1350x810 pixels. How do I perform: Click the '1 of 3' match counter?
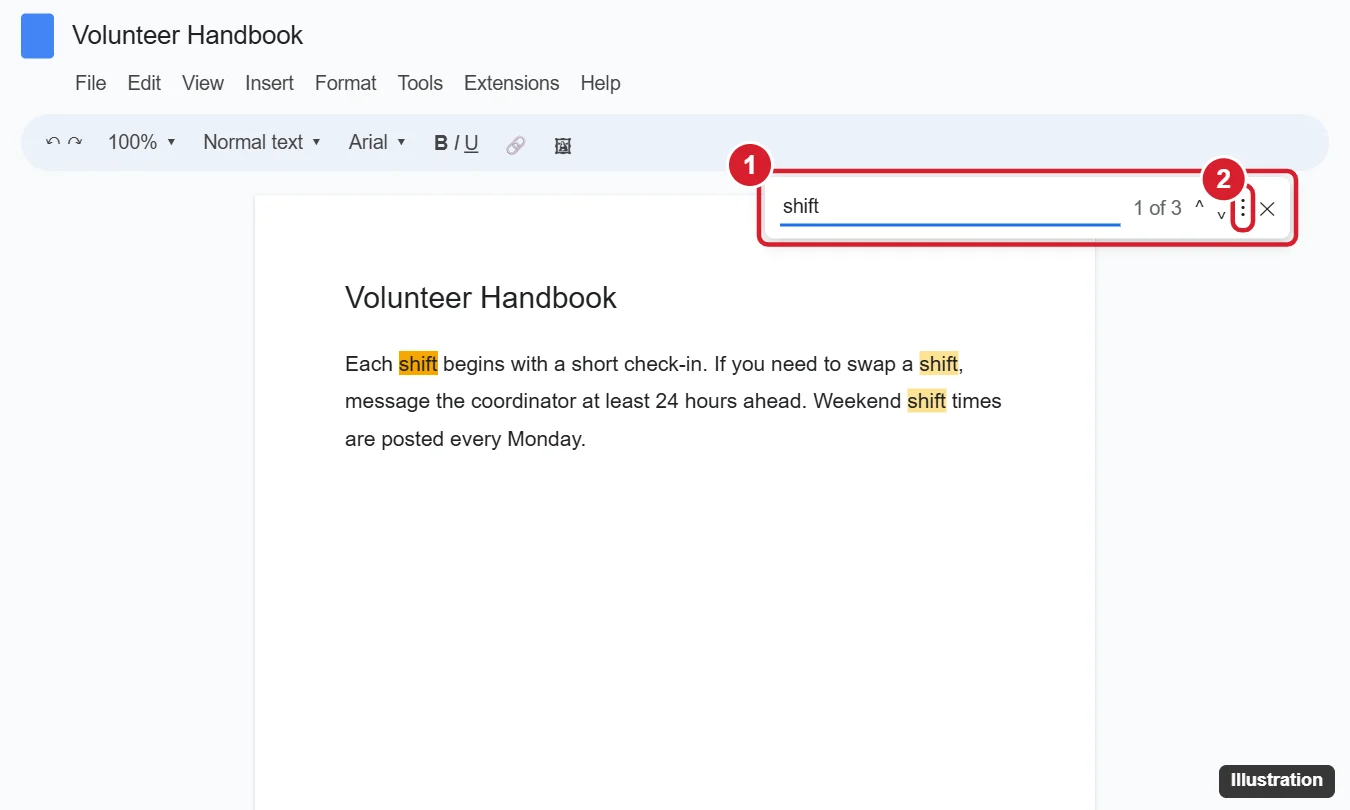(x=1157, y=208)
